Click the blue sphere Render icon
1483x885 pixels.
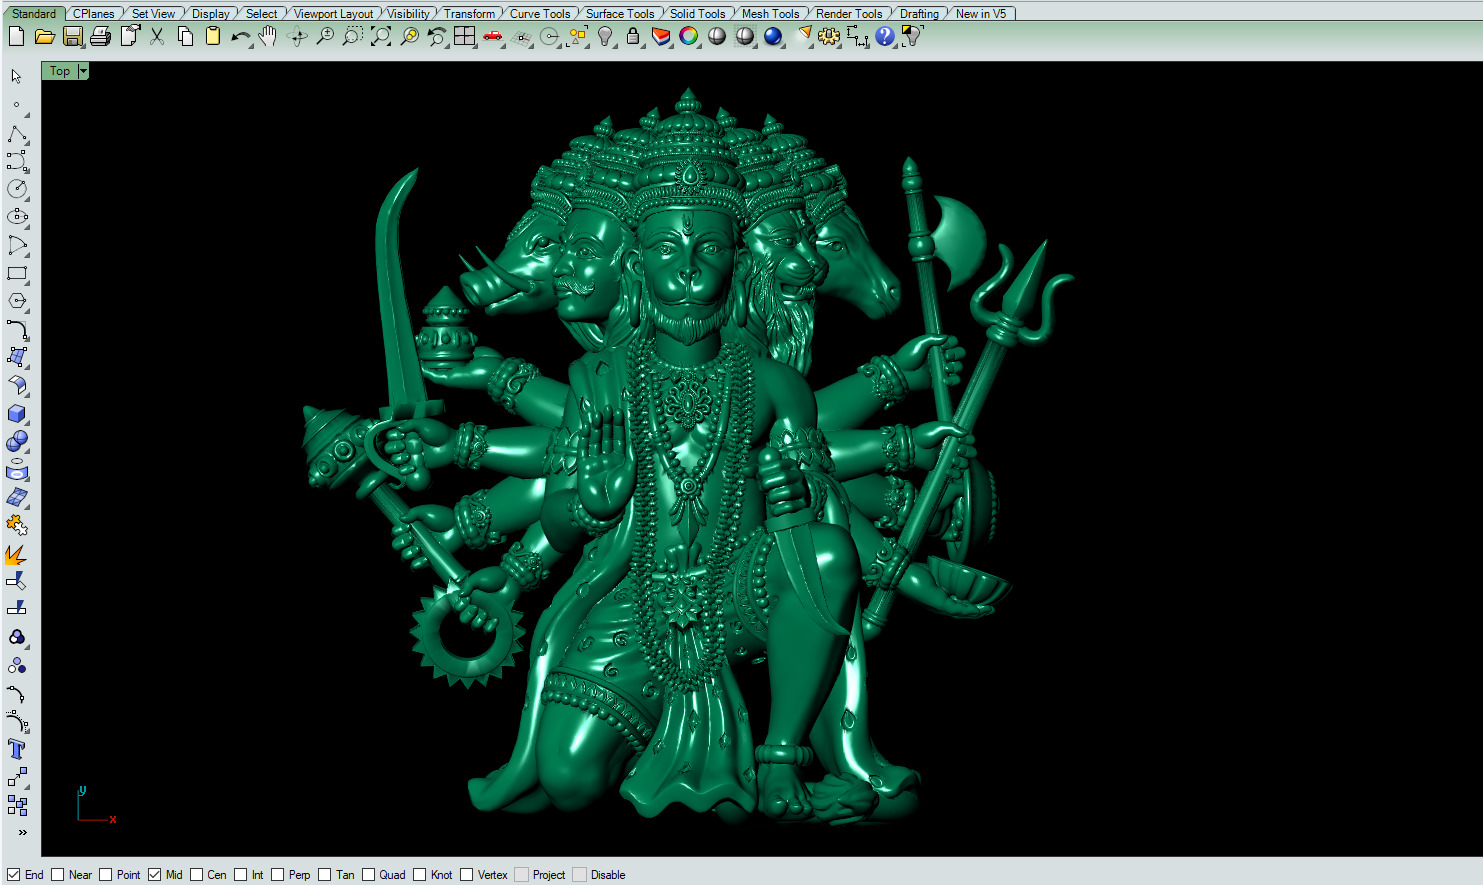[x=773, y=37]
